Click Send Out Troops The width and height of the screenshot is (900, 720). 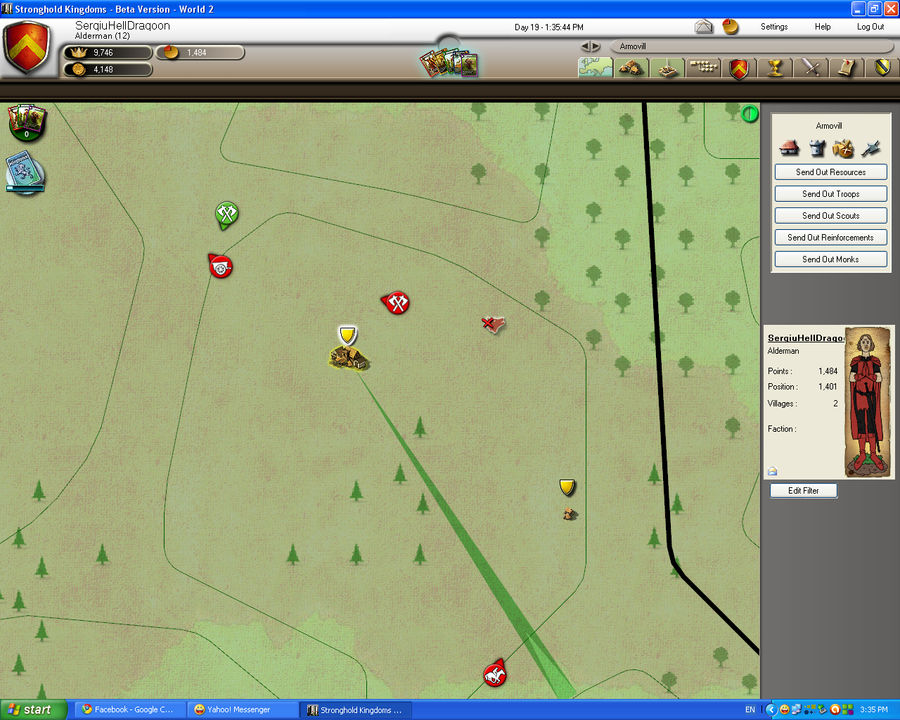click(831, 193)
